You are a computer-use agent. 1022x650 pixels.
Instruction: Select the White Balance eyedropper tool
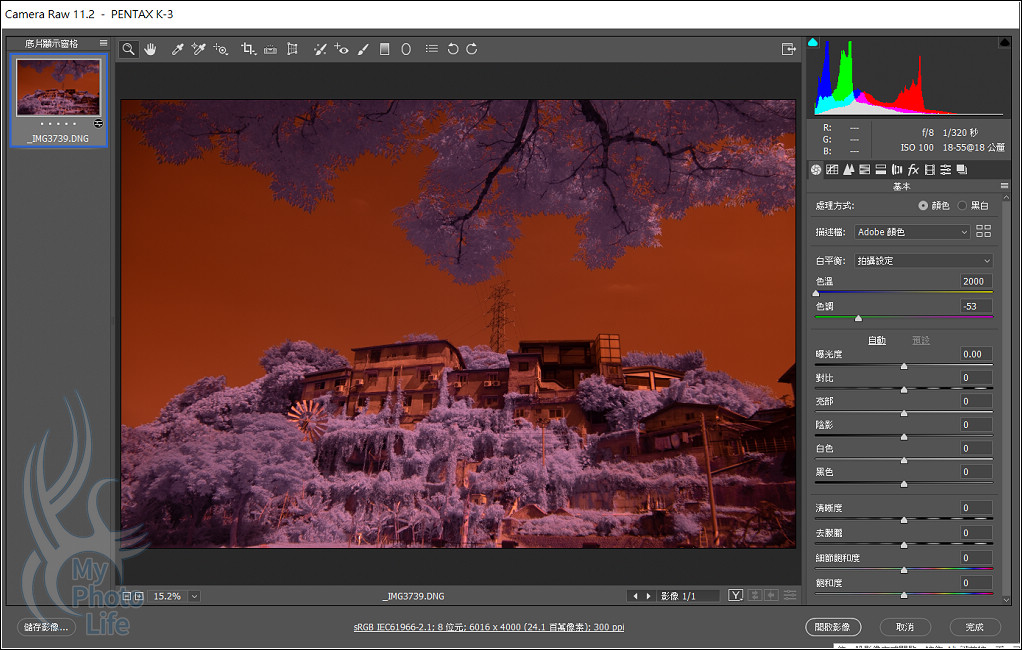[x=177, y=49]
